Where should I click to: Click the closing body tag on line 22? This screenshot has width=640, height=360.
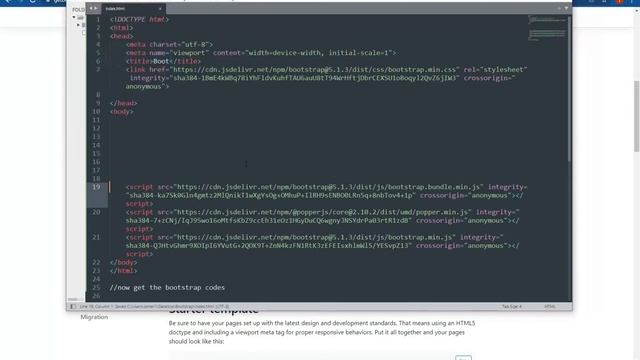[123, 262]
